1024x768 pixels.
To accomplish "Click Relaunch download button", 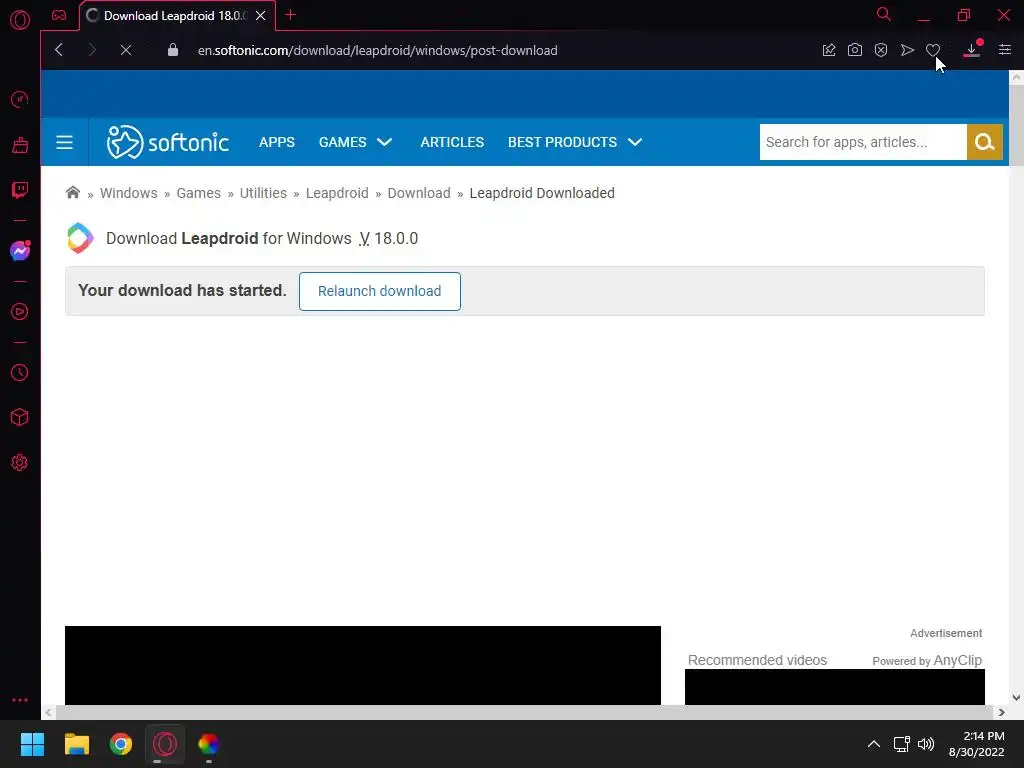I will (379, 291).
